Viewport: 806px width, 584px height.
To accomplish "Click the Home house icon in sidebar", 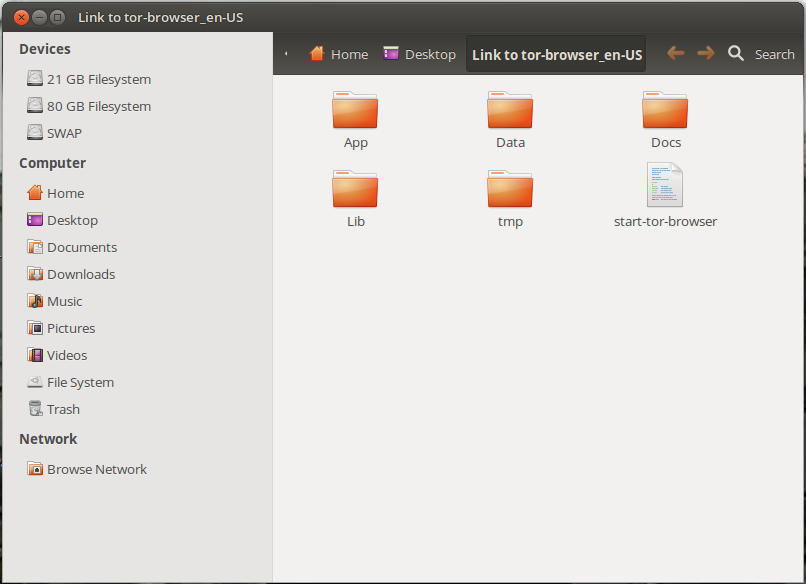I will (34, 193).
